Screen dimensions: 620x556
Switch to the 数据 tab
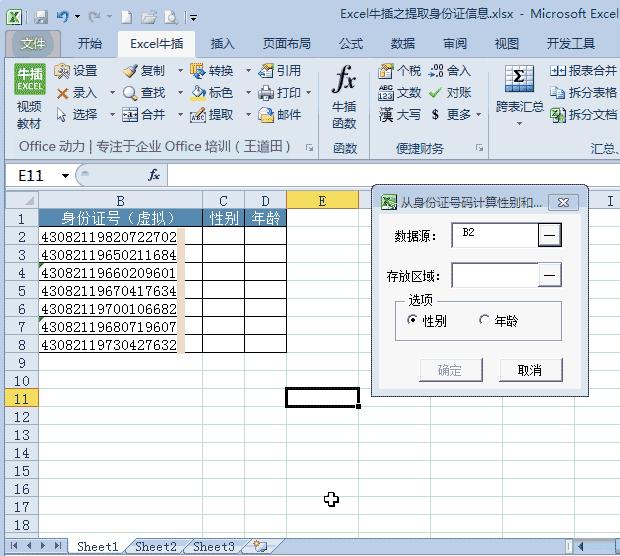(x=403, y=43)
